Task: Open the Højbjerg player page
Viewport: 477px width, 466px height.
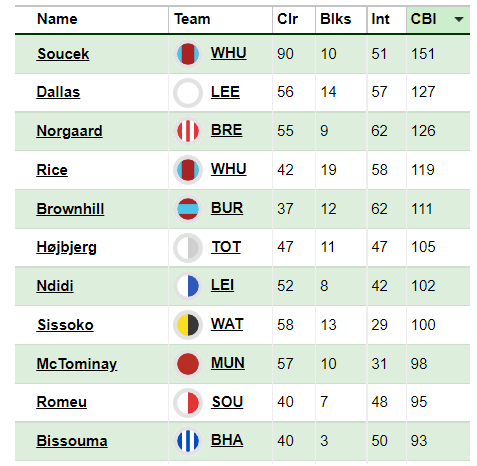Action: click(66, 248)
